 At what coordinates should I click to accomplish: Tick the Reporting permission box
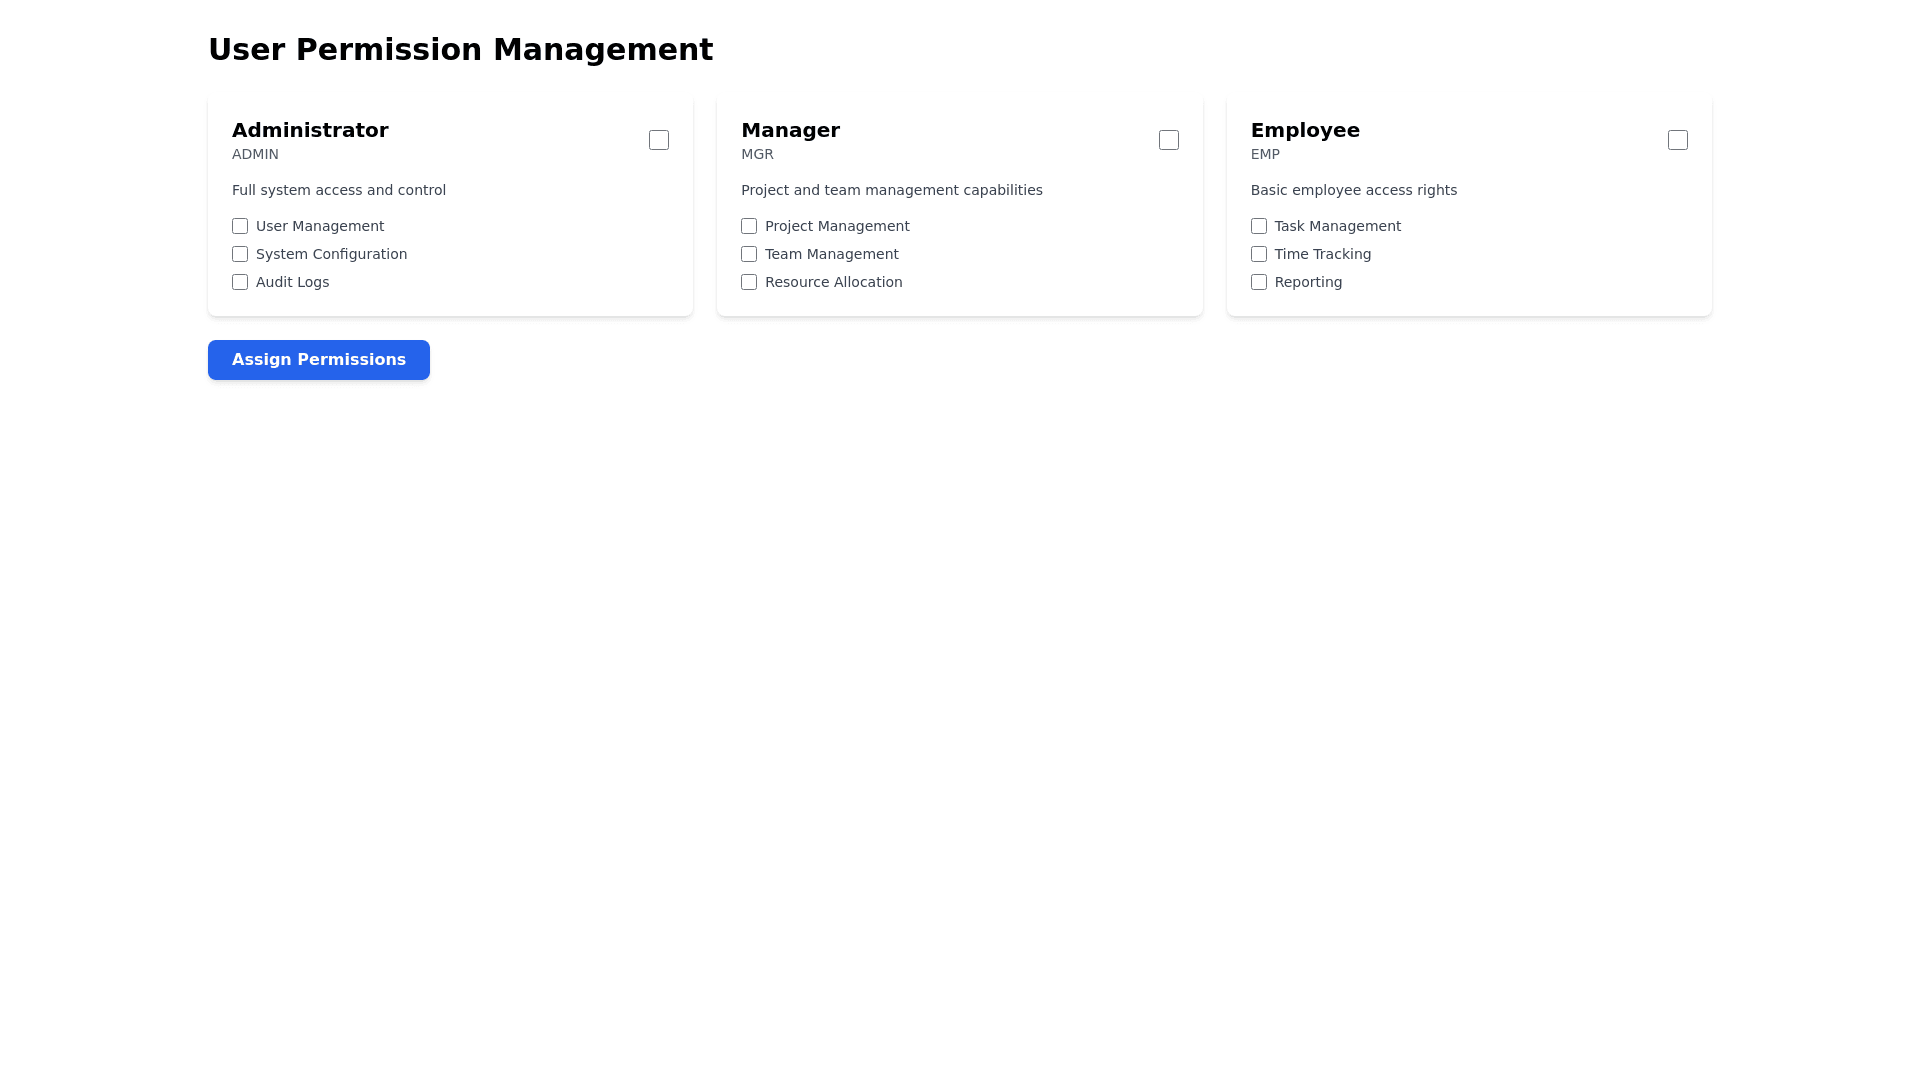coord(1258,282)
